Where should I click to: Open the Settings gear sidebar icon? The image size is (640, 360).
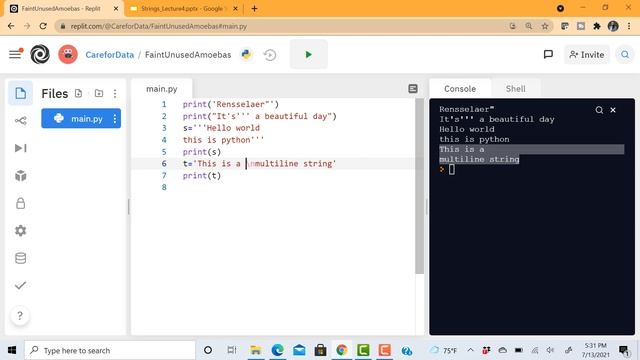tap(20, 231)
